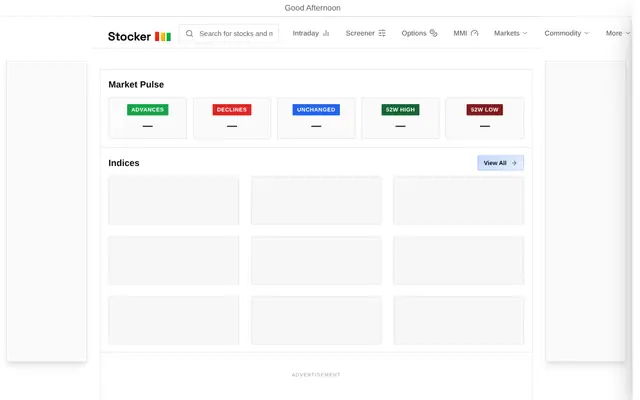Click View All indices button
This screenshot has width=640, height=400.
point(500,163)
